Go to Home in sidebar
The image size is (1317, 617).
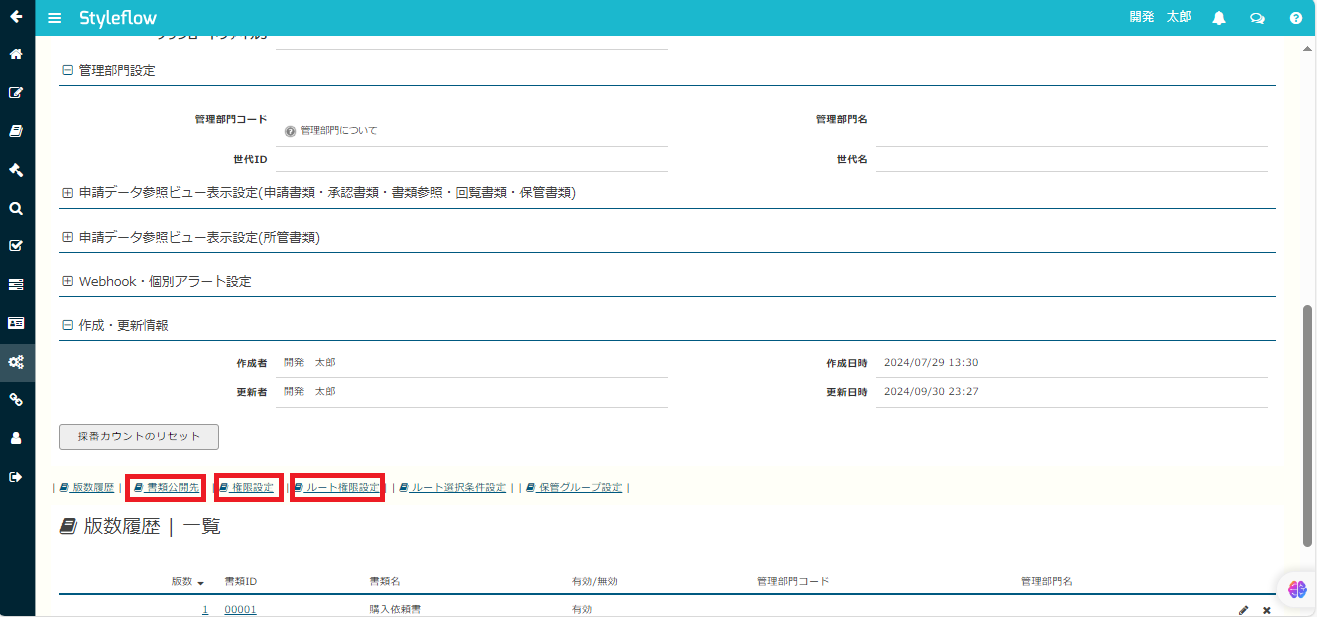[x=16, y=54]
